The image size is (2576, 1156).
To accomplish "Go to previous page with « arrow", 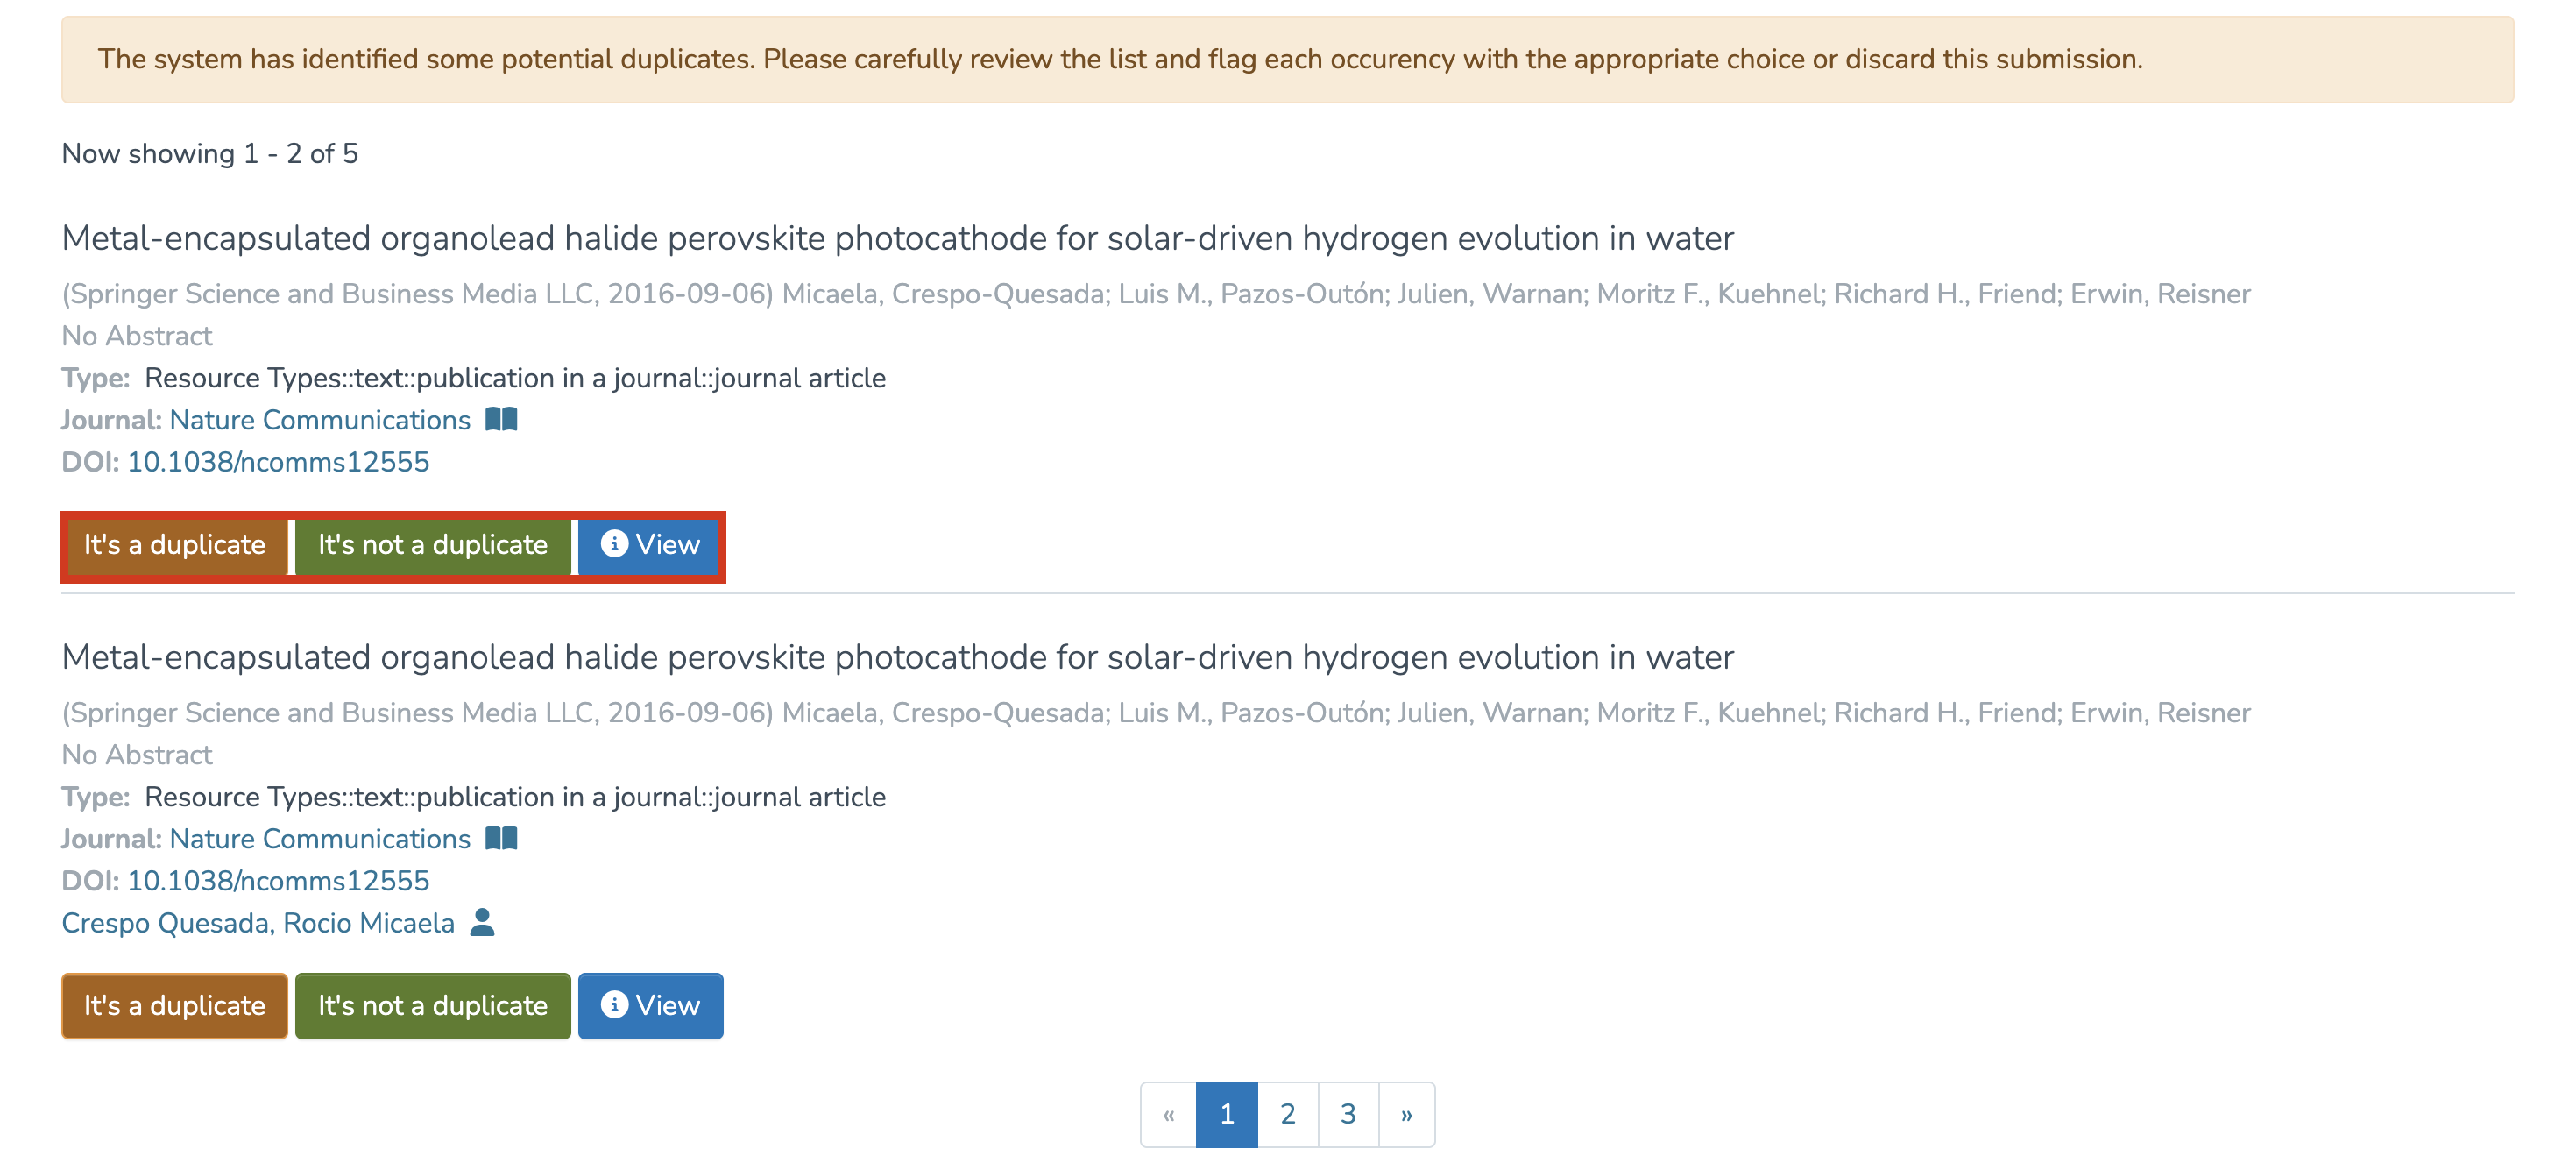I will 1168,1114.
